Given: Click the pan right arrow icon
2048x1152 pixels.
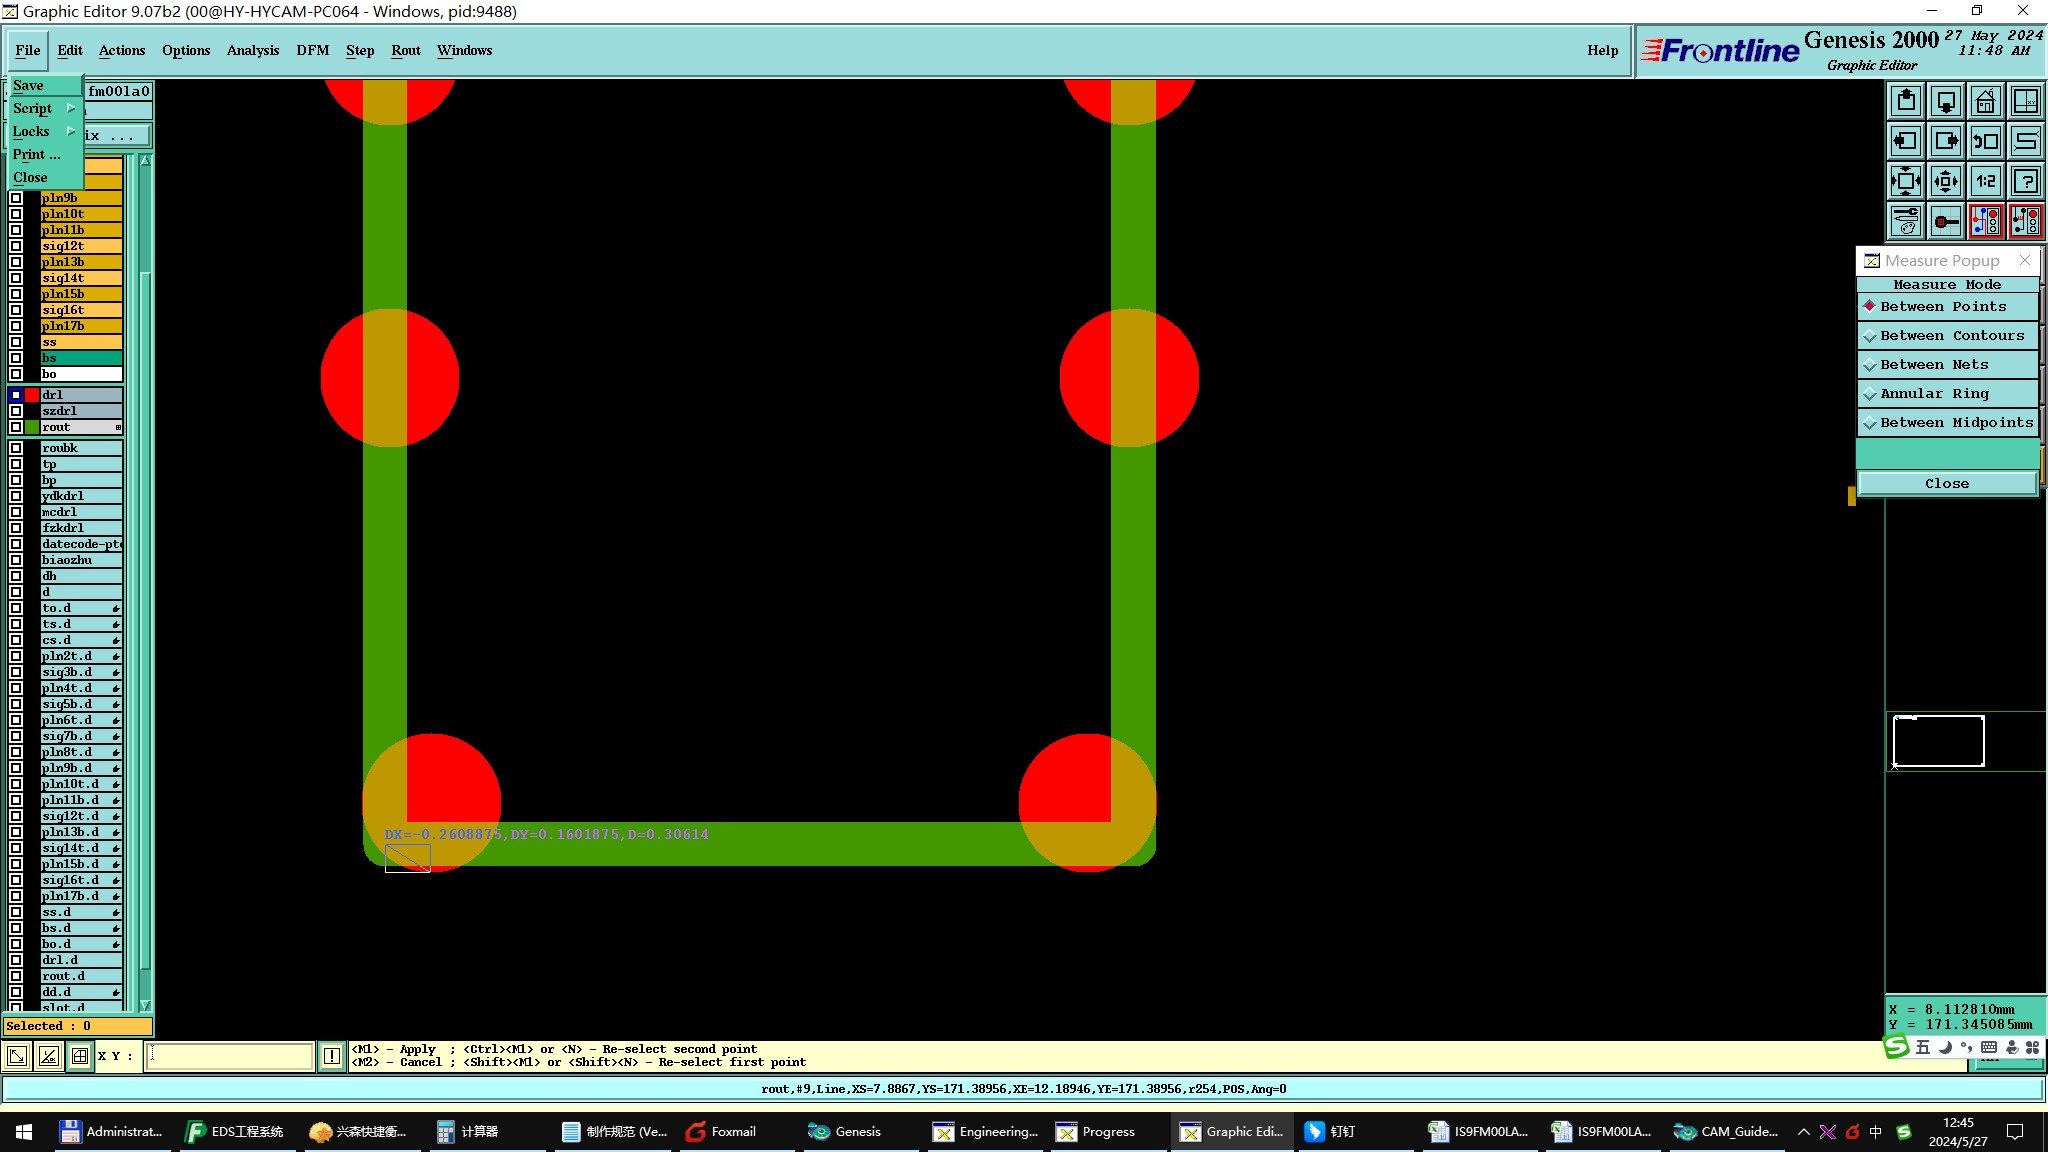Looking at the screenshot, I should click(1945, 141).
